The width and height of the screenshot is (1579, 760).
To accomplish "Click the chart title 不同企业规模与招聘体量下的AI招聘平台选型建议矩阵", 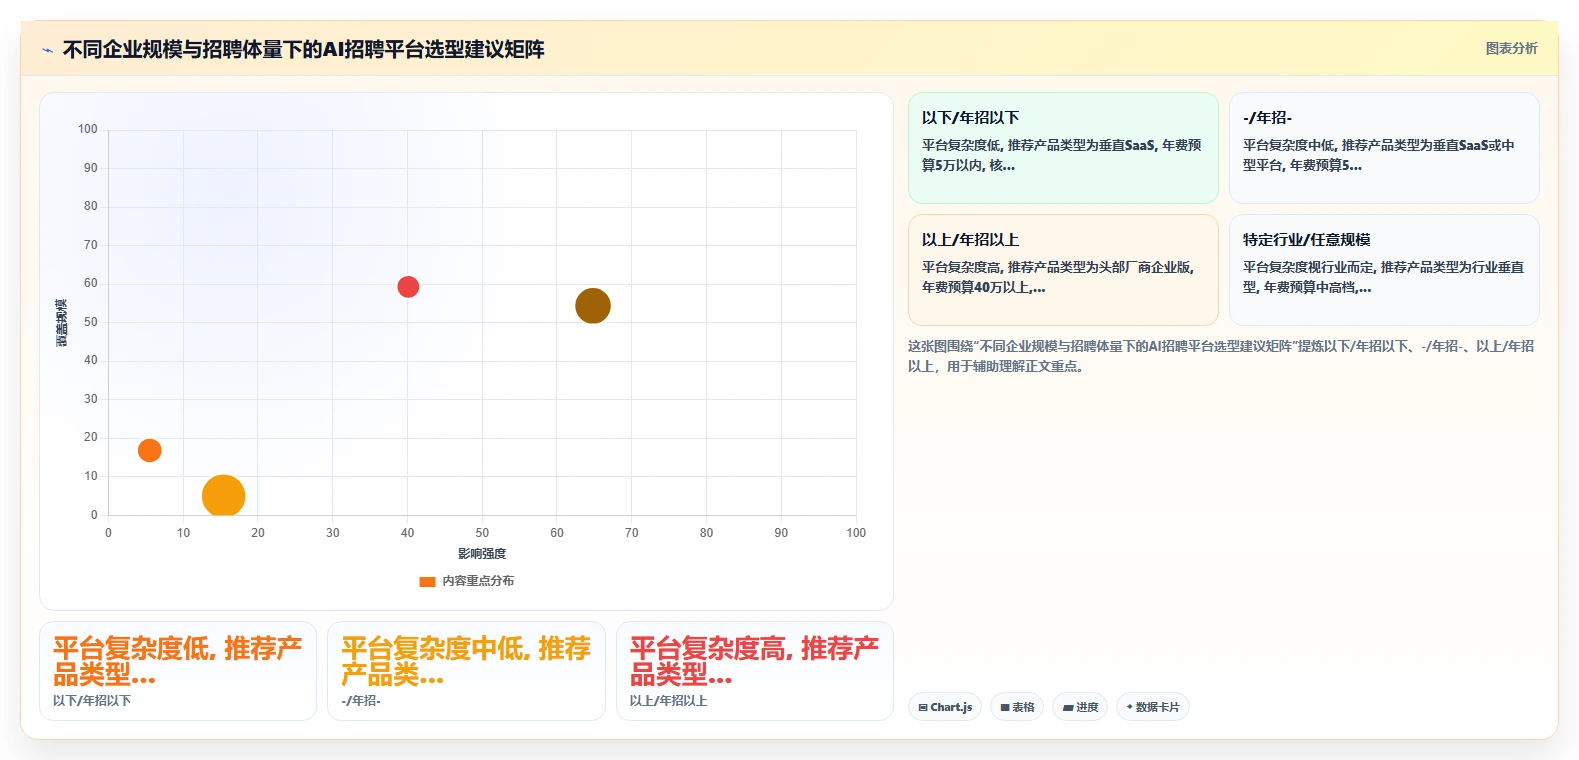I will pyautogui.click(x=304, y=49).
